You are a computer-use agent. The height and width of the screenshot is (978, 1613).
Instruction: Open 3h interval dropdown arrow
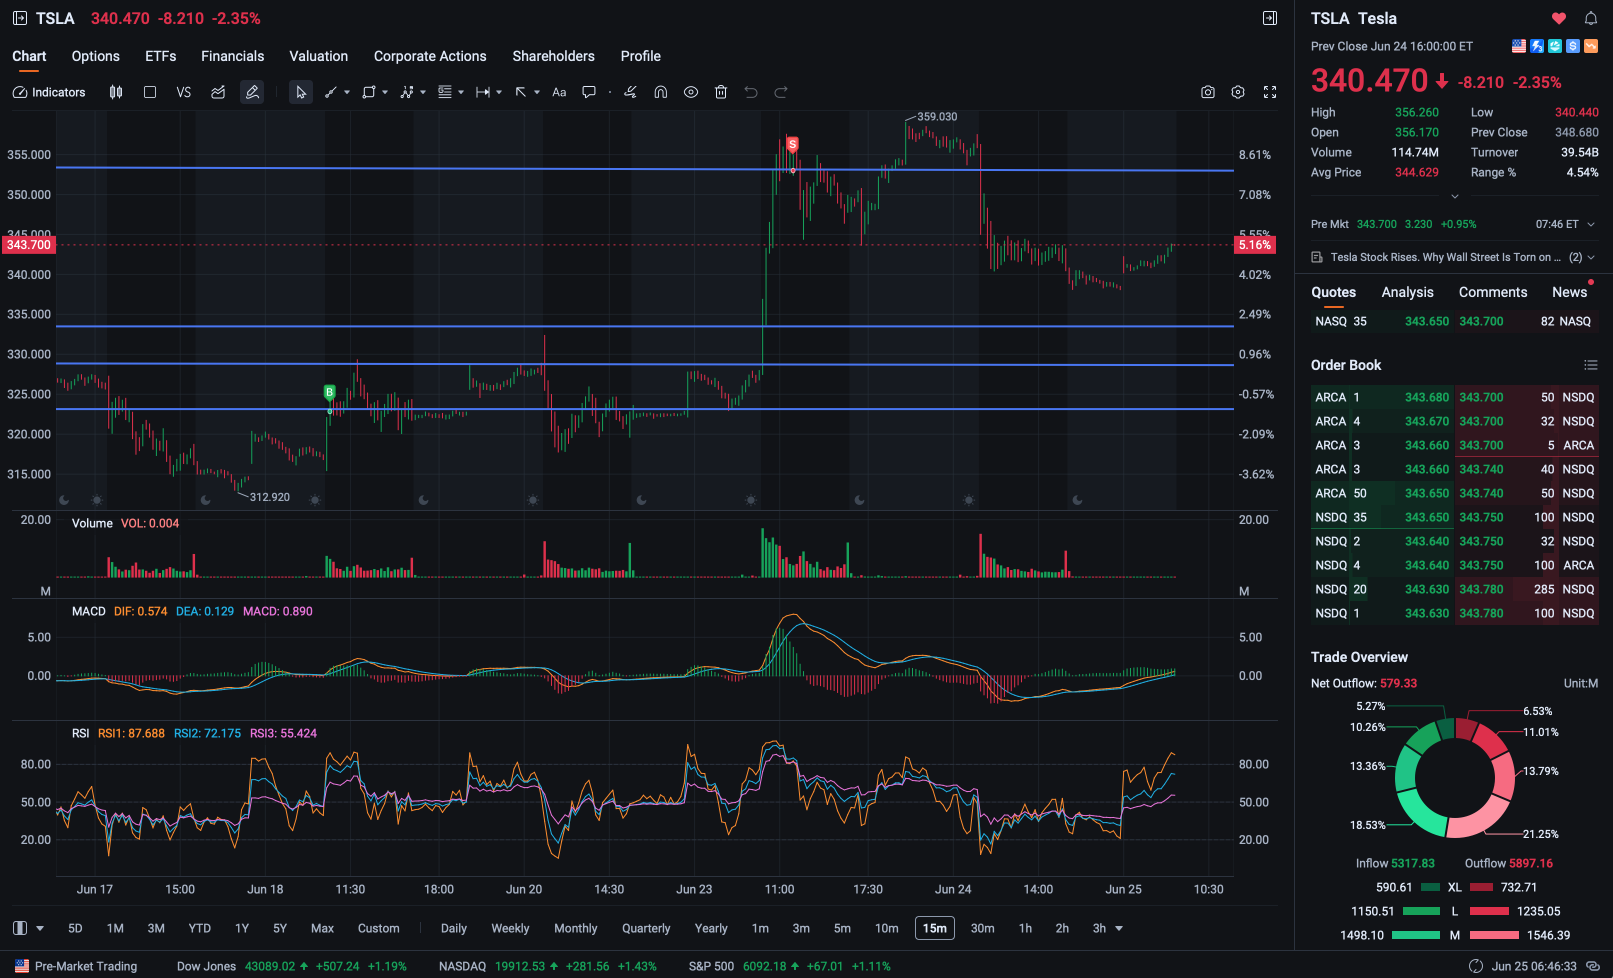point(1119,928)
